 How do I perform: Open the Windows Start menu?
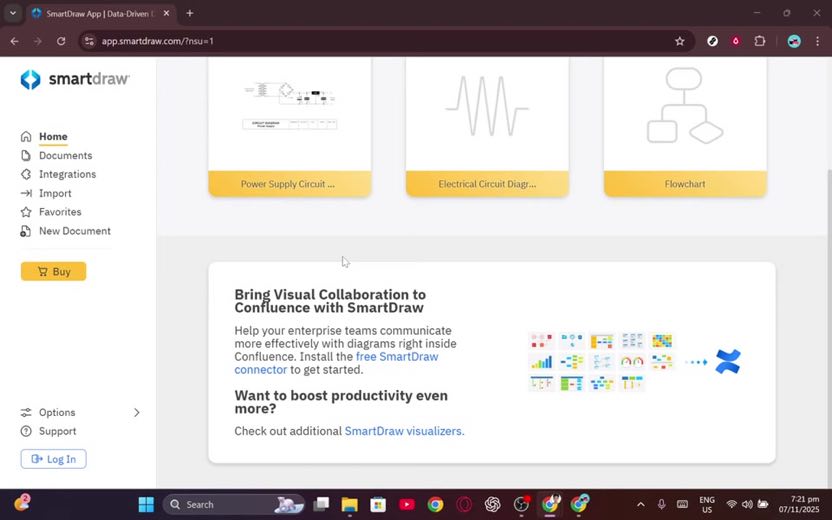(x=146, y=504)
